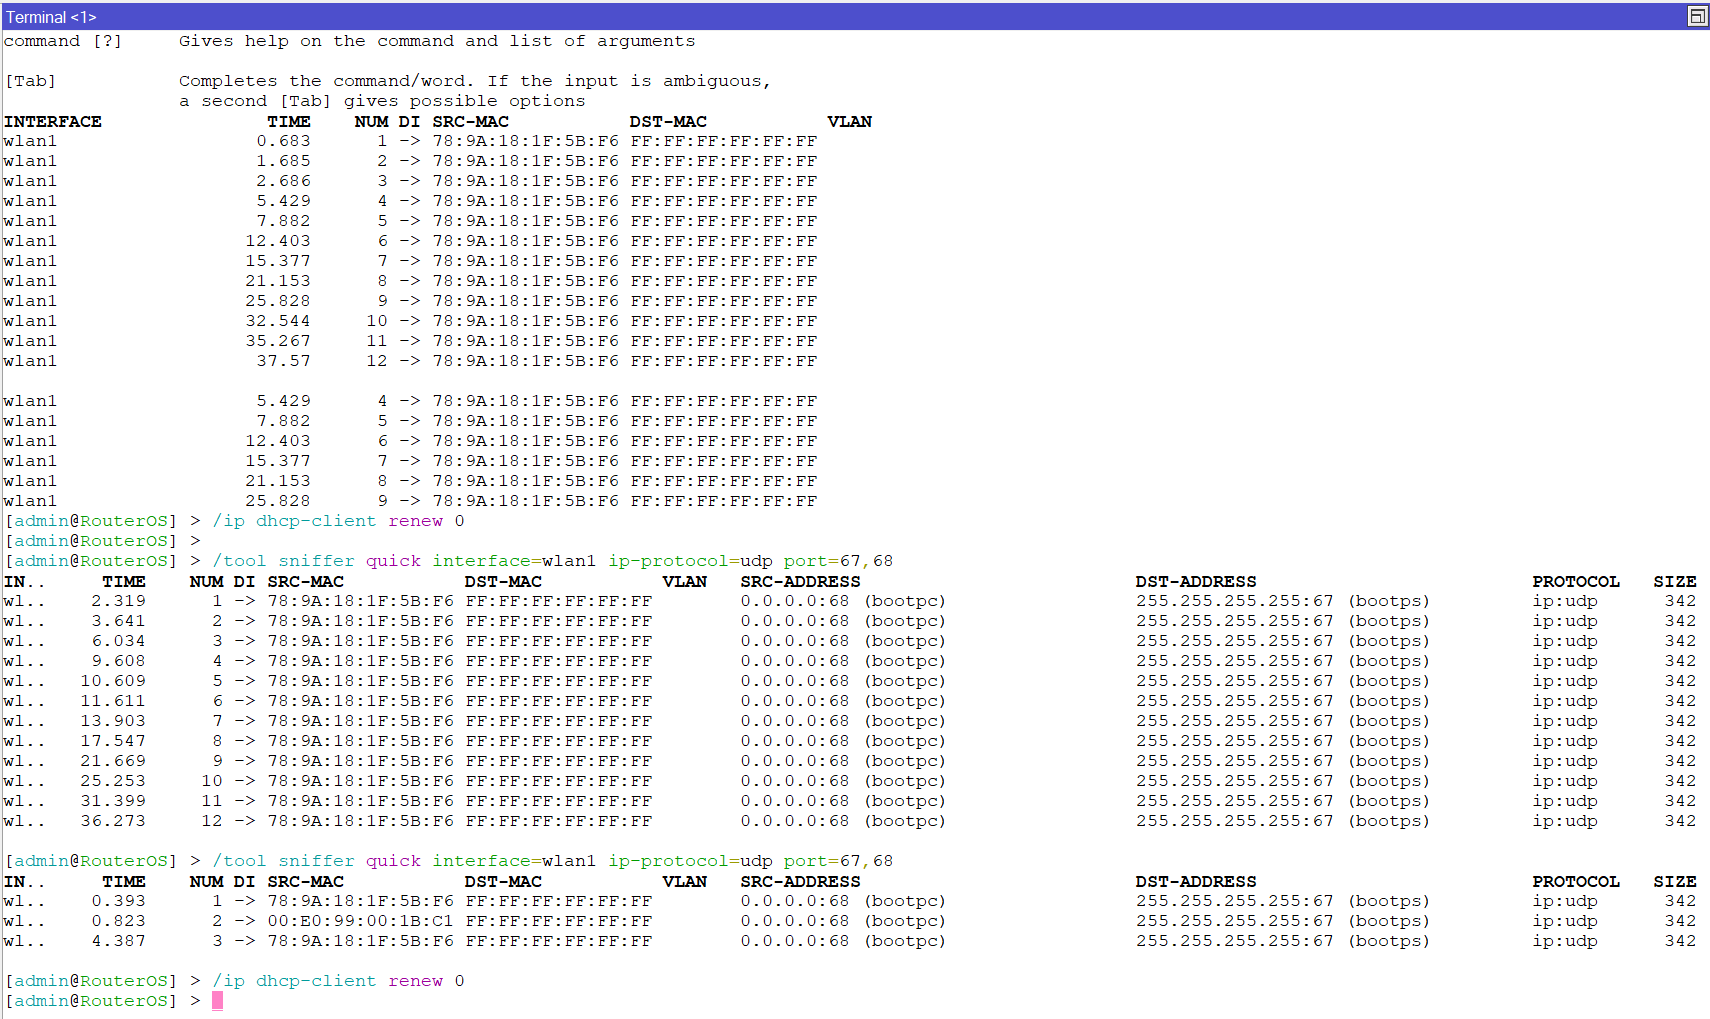Click the time value 36.273
The width and height of the screenshot is (1710, 1019).
(x=113, y=821)
